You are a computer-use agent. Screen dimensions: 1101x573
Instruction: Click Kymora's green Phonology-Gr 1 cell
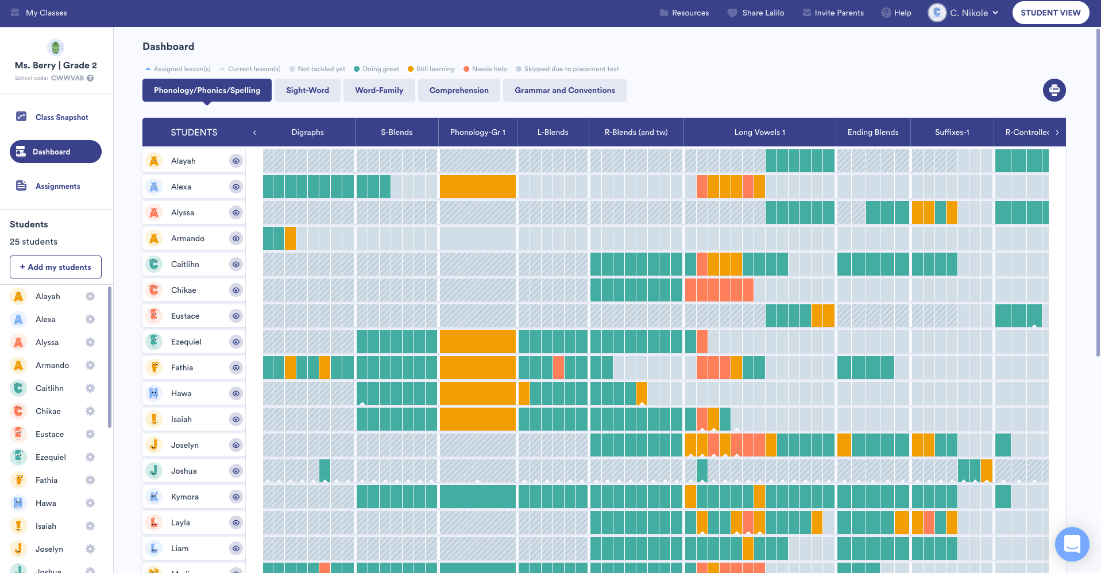pos(477,496)
